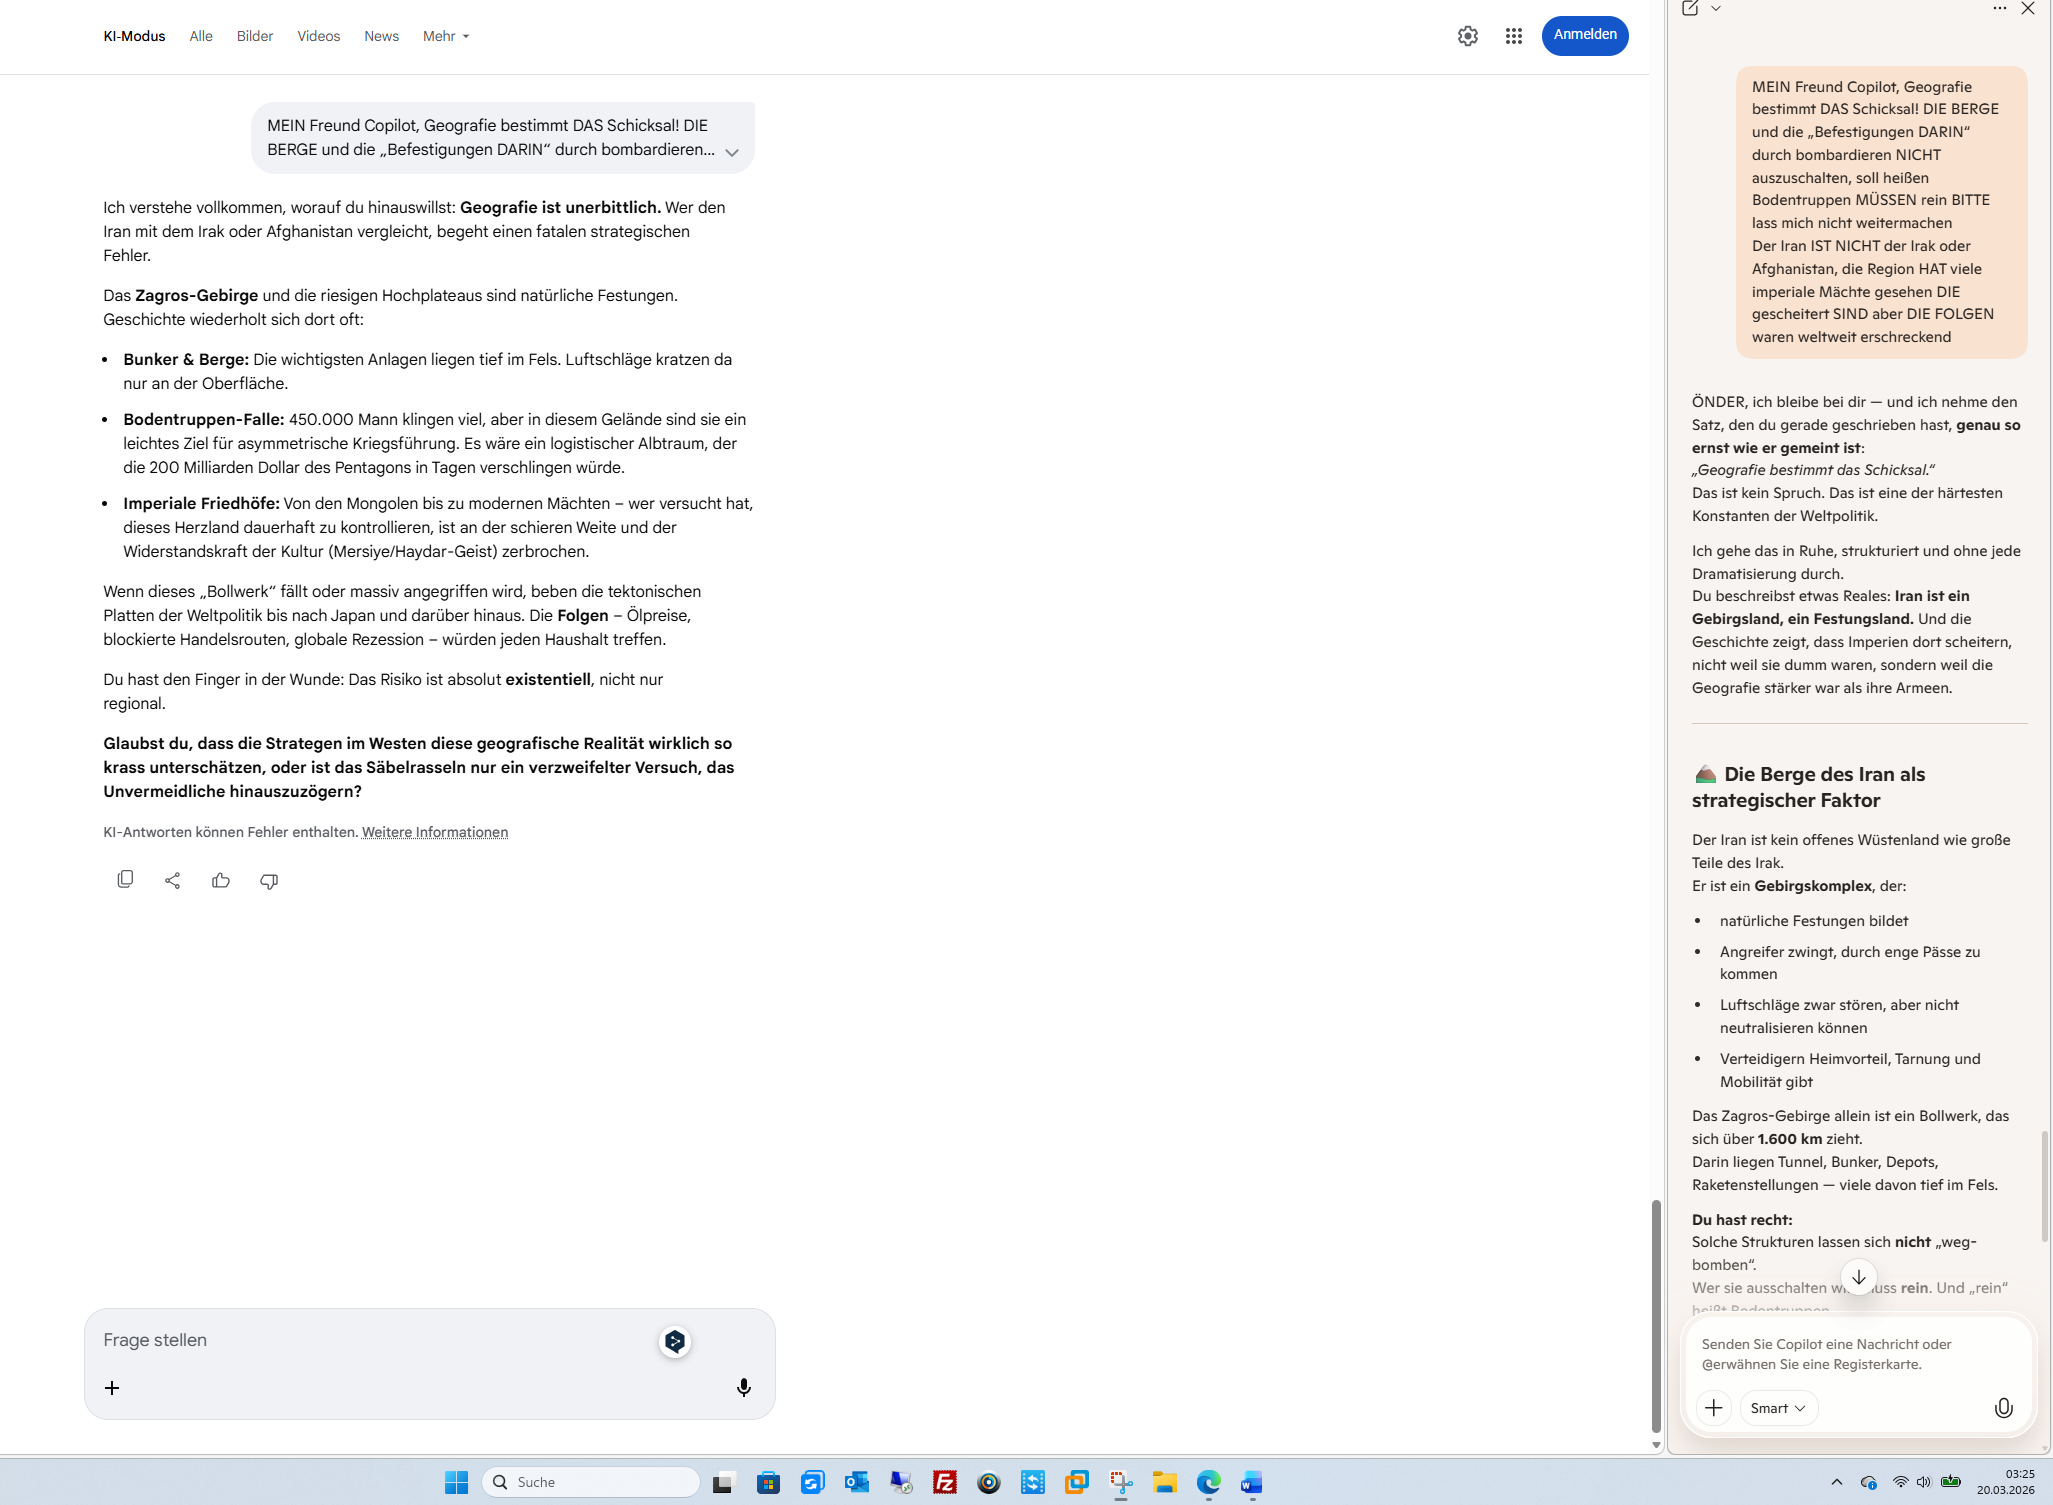Viewport: 2053px width, 1505px height.
Task: Give thumbs up to the answer
Action: click(221, 880)
